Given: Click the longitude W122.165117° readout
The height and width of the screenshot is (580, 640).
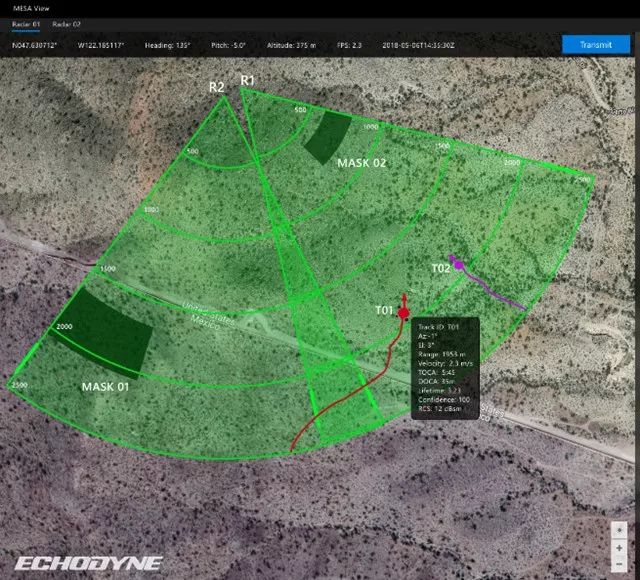Looking at the screenshot, I should coord(114,45).
